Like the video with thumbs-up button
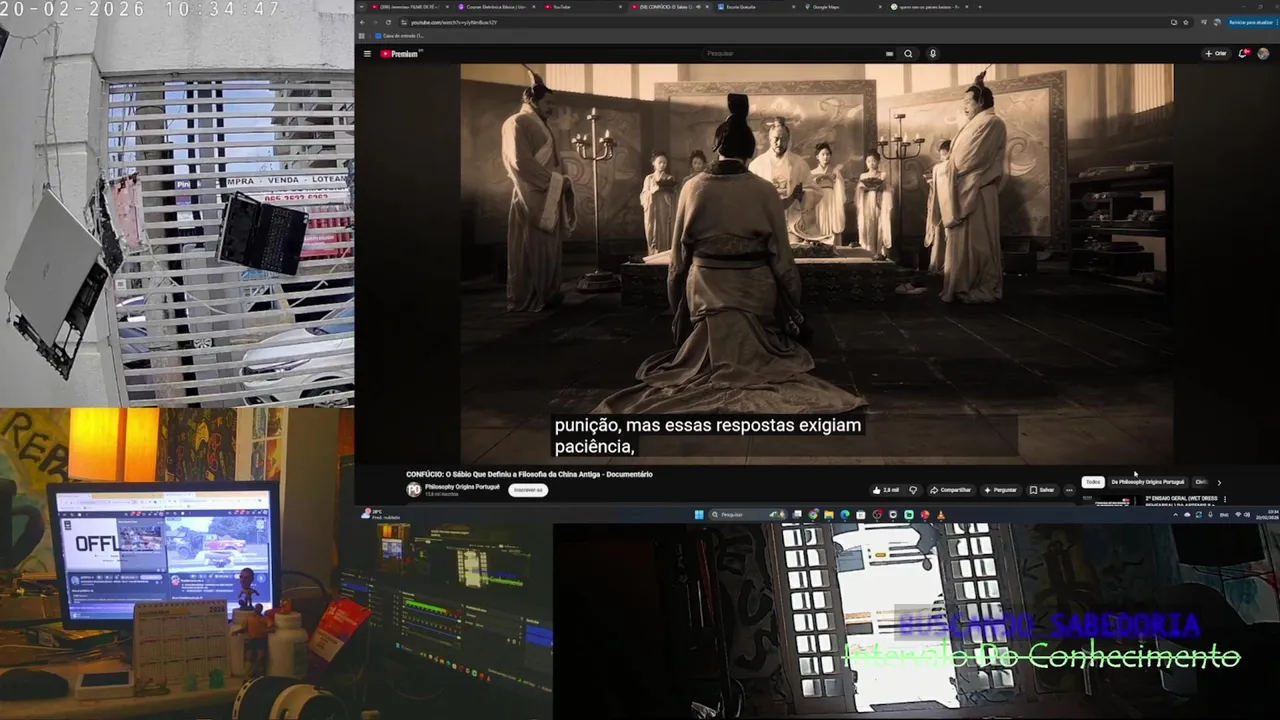Viewport: 1280px width, 720px height. coord(885,490)
